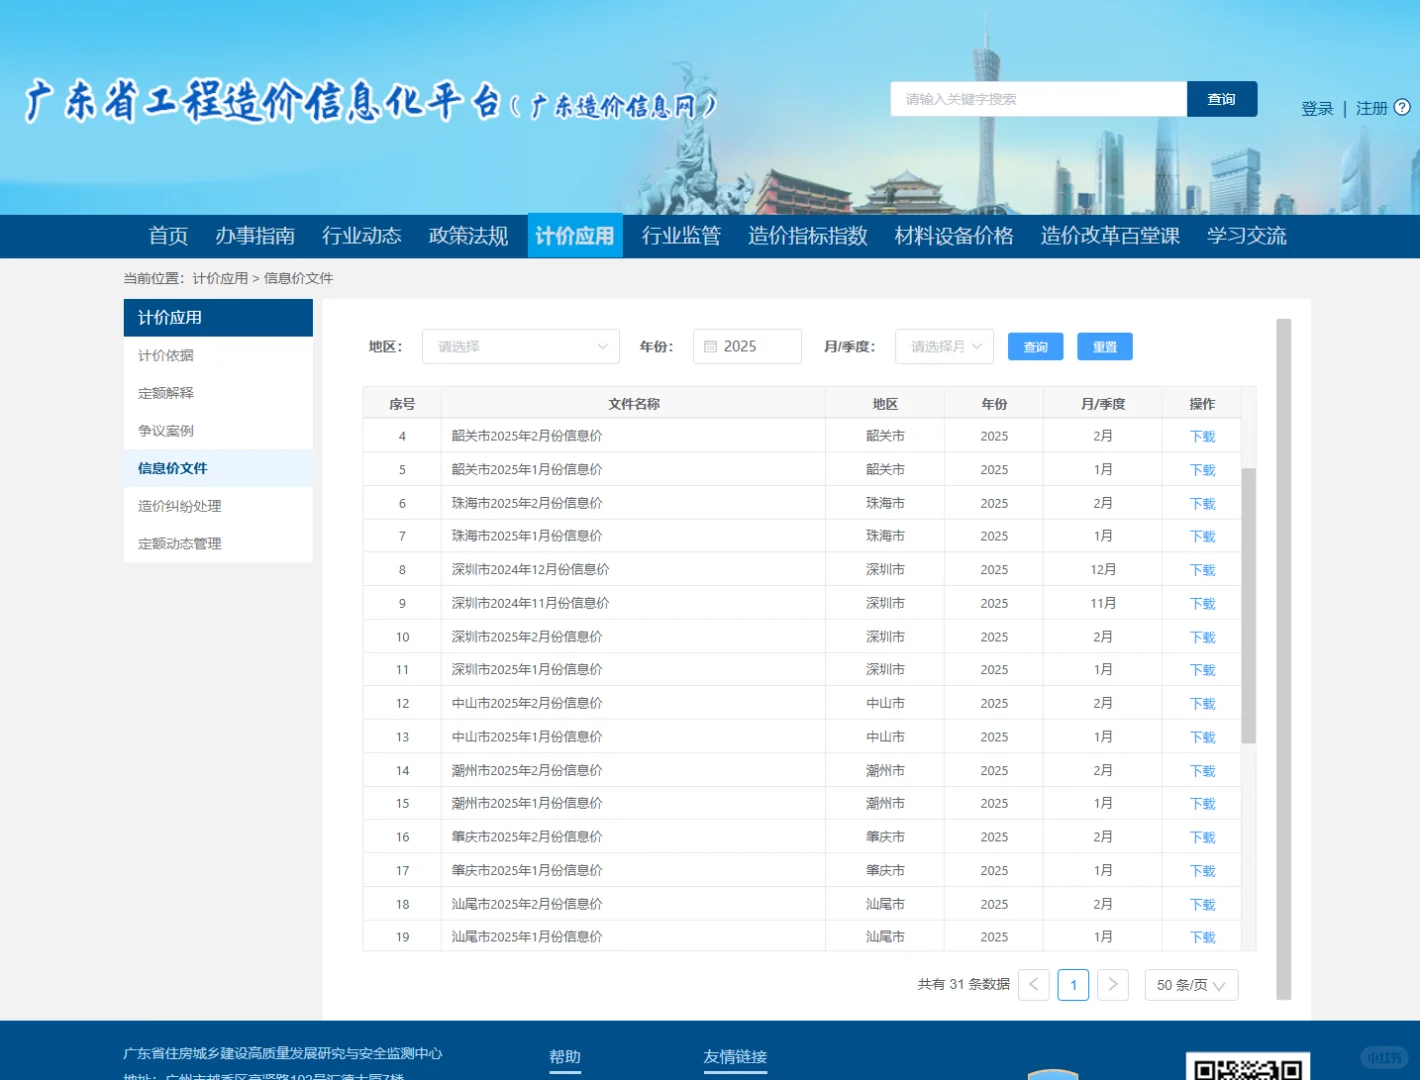Viewport: 1420px width, 1080px height.
Task: Open 地区 region selector dropdown
Action: click(520, 346)
